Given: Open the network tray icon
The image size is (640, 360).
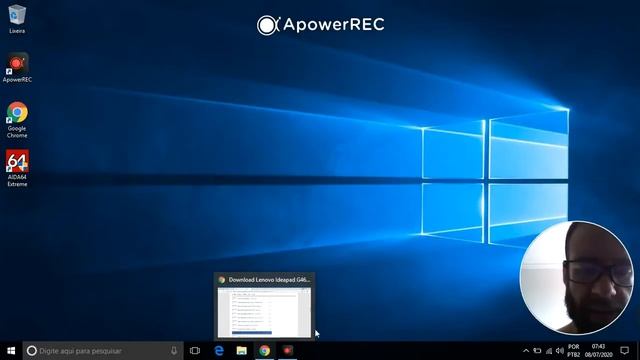Looking at the screenshot, I should pos(549,351).
